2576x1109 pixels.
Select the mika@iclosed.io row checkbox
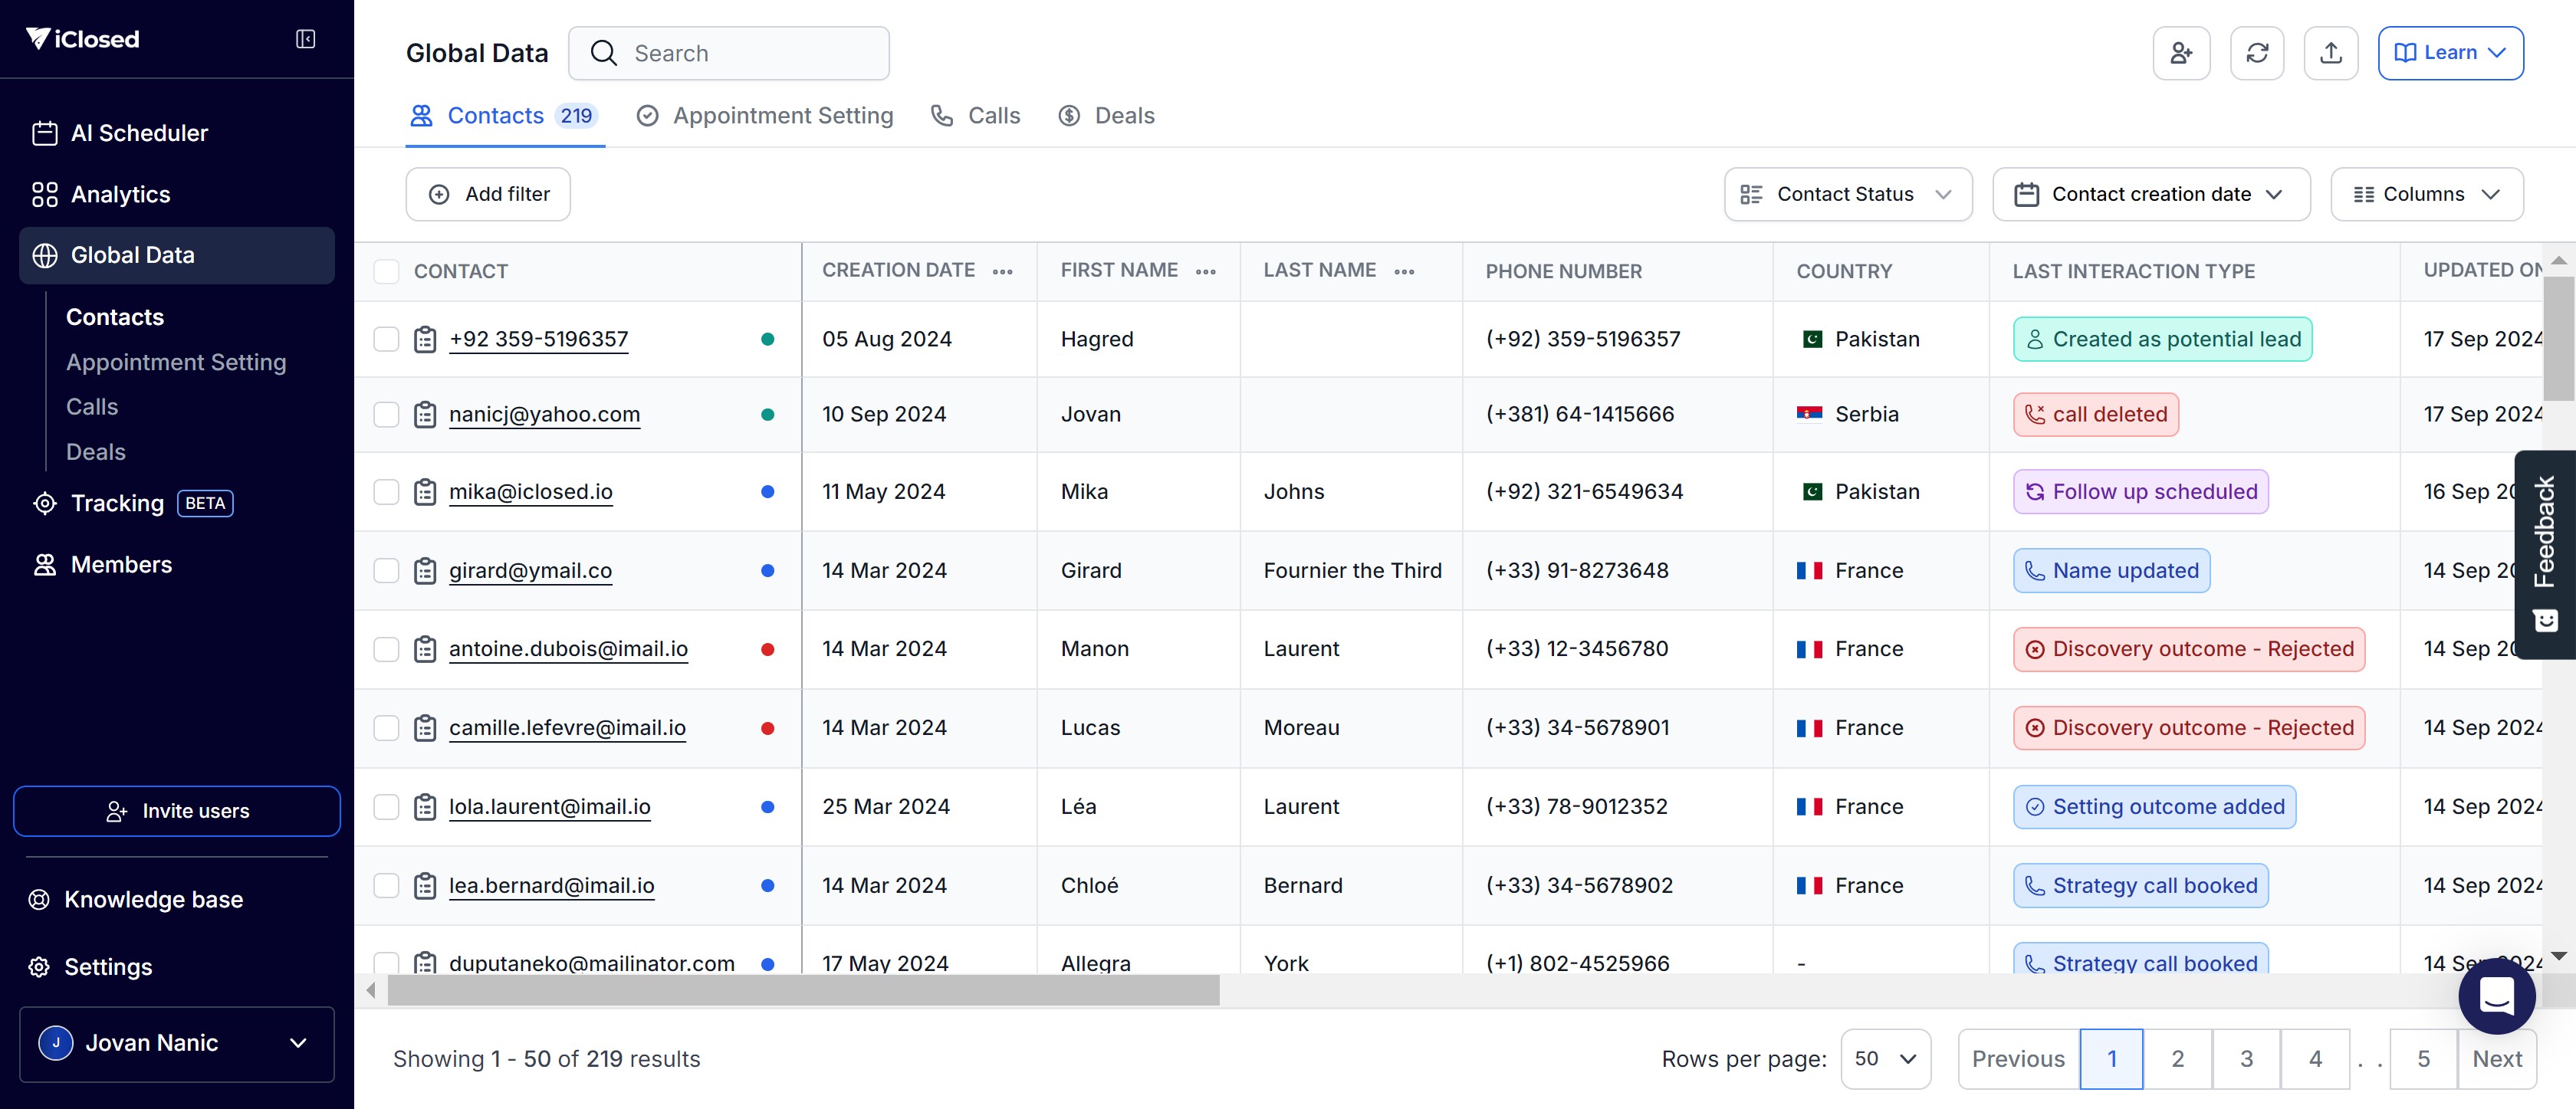[386, 492]
